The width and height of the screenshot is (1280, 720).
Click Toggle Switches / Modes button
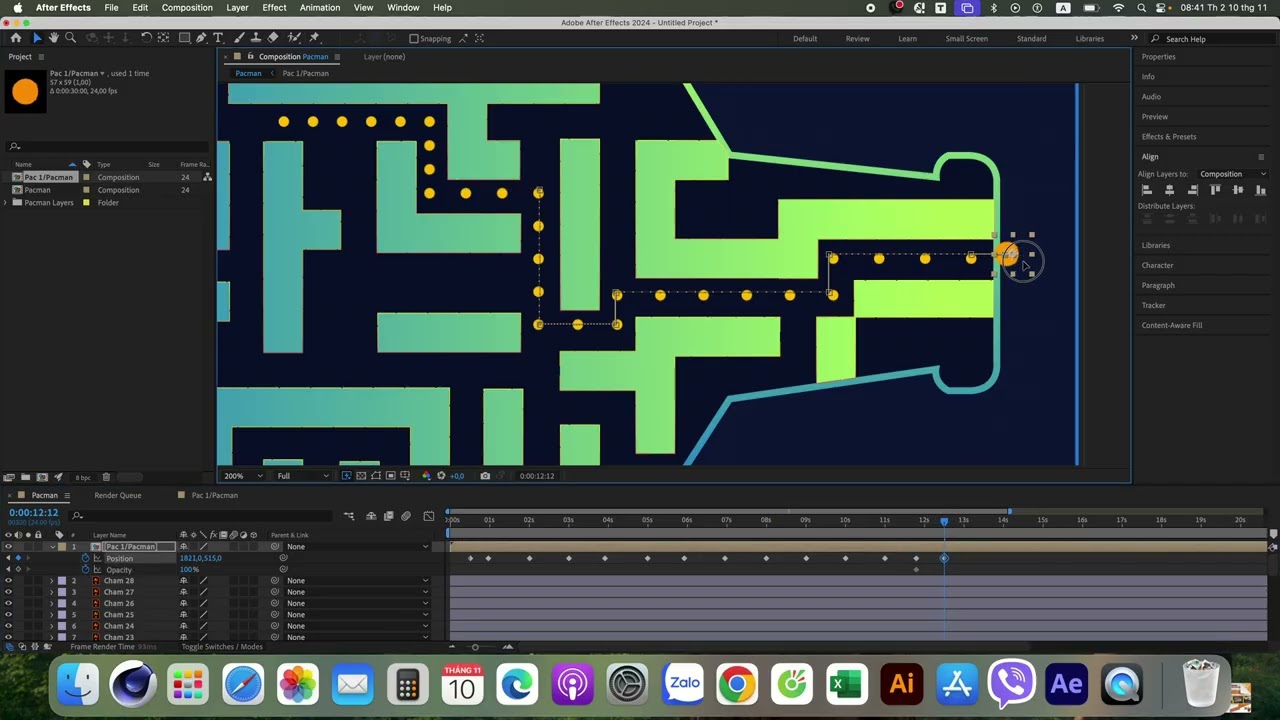pyautogui.click(x=222, y=647)
